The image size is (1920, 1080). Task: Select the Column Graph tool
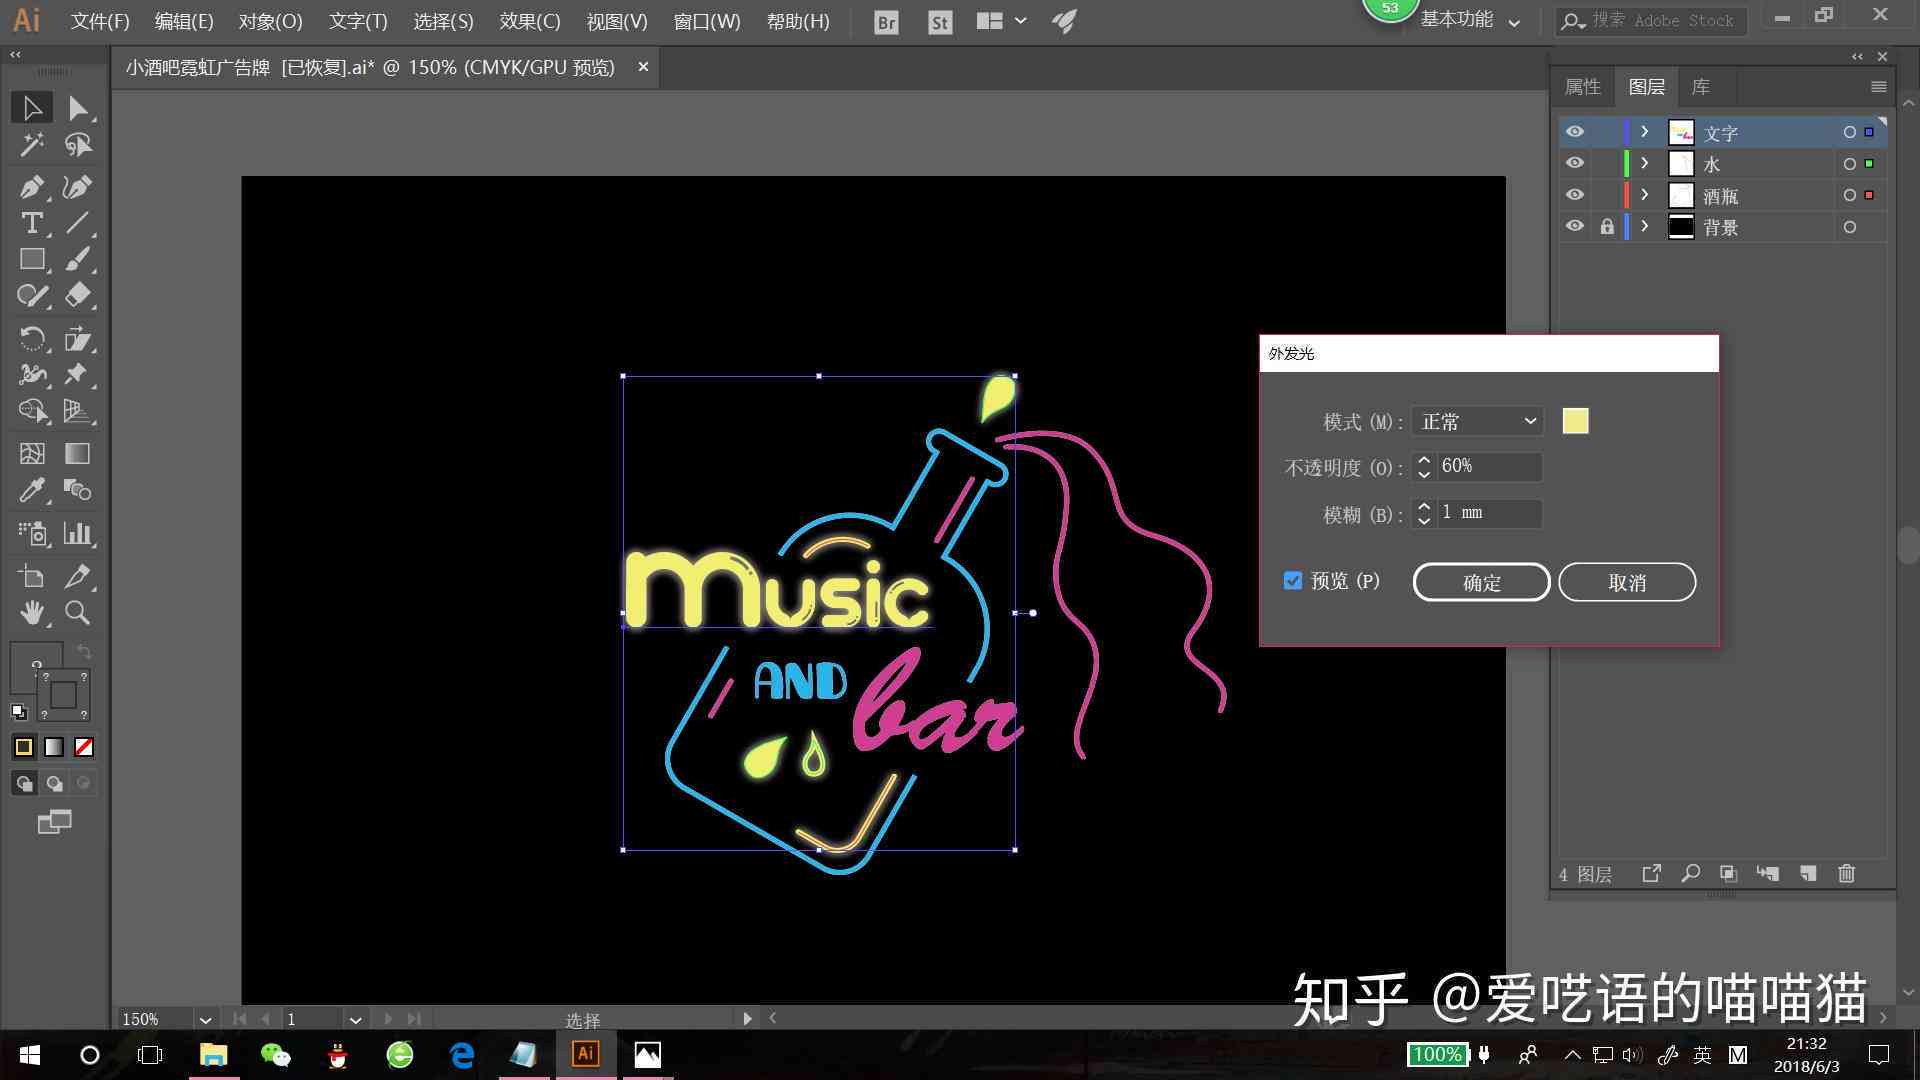78,533
